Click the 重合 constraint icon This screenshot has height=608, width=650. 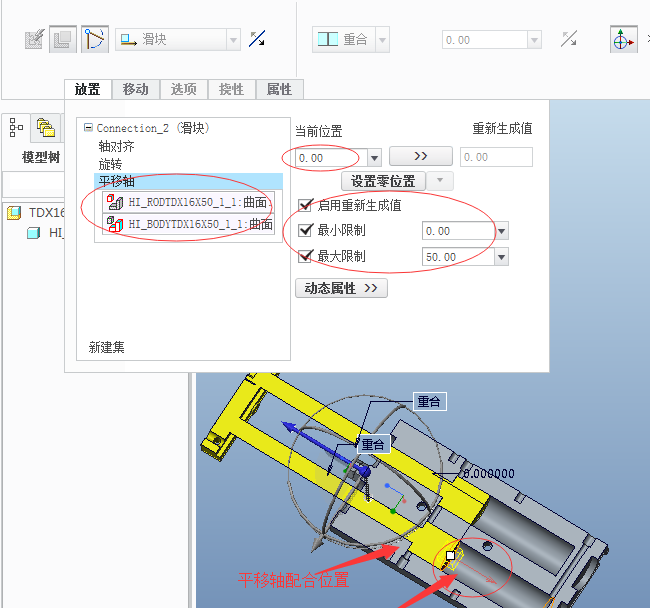coord(328,39)
